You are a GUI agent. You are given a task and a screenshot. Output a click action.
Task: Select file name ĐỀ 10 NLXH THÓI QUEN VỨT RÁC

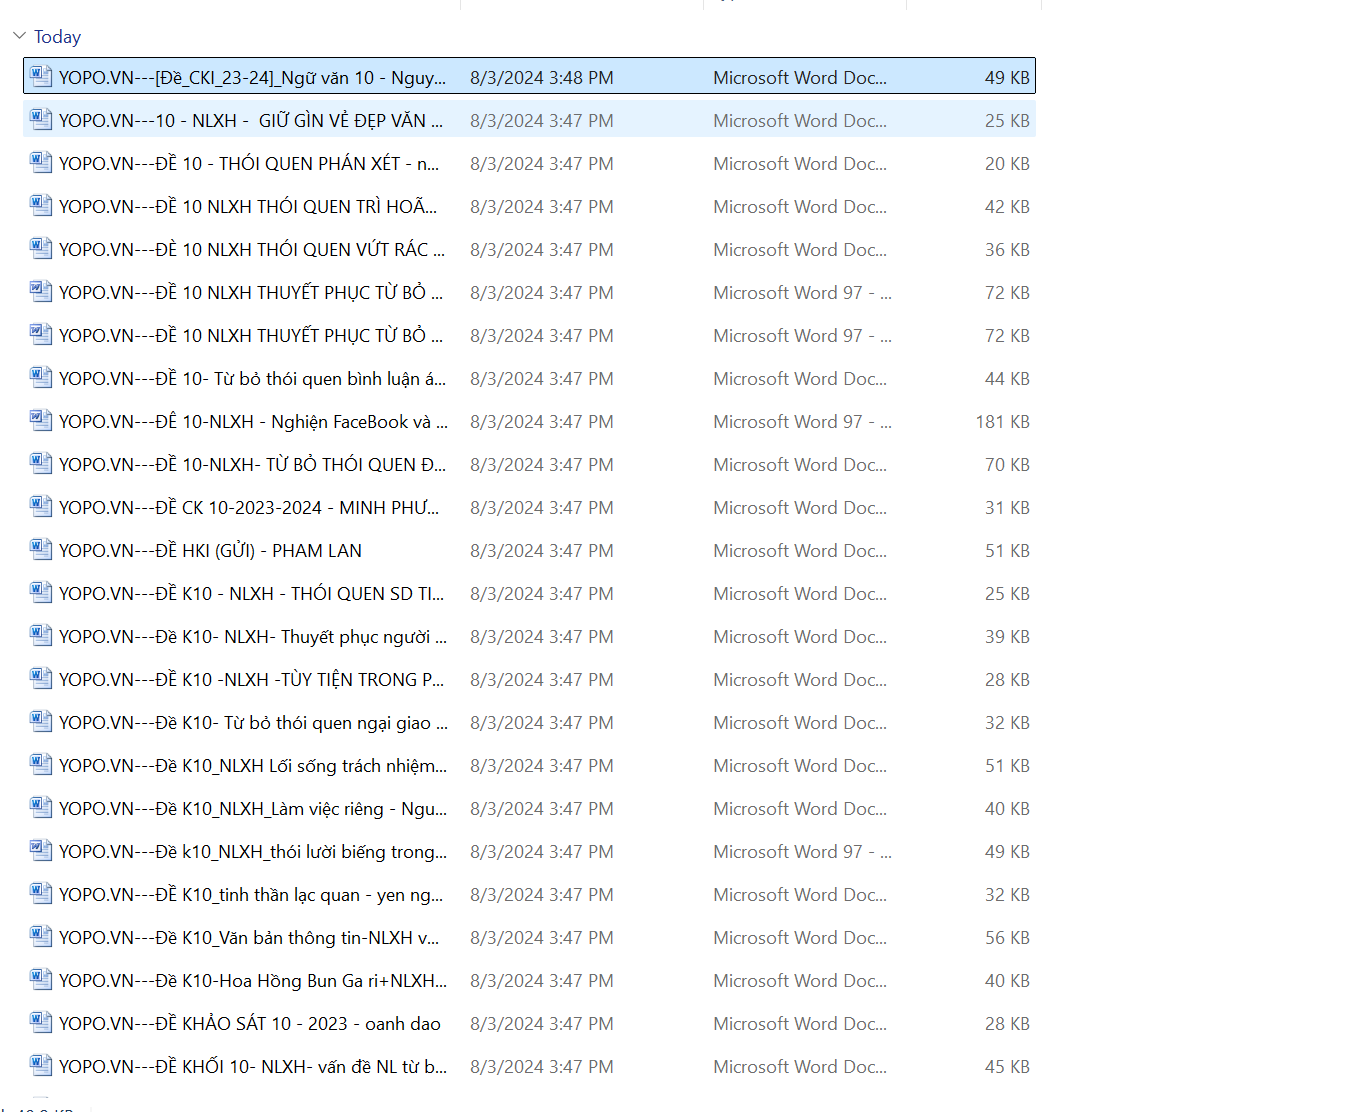[x=252, y=250]
